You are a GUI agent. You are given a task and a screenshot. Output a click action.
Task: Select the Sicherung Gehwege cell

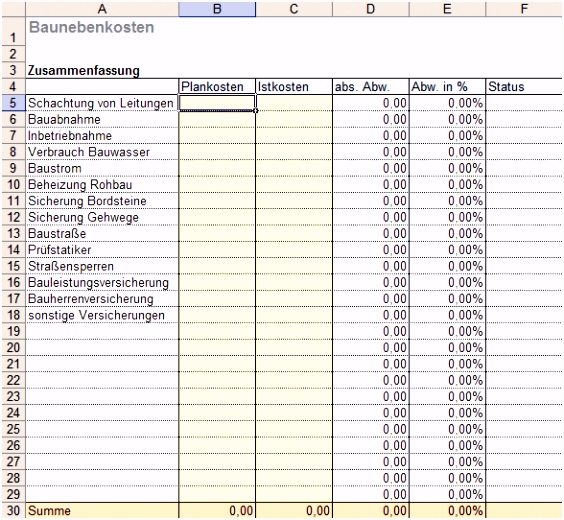coord(102,217)
